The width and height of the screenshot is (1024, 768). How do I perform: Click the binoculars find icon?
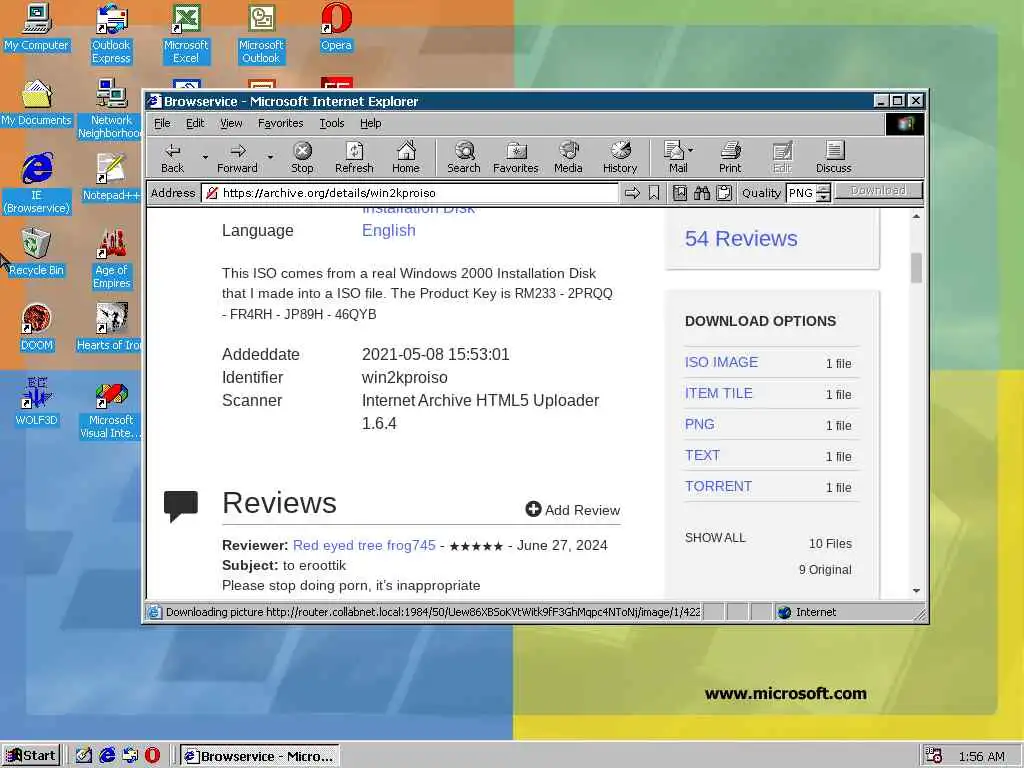(x=702, y=193)
